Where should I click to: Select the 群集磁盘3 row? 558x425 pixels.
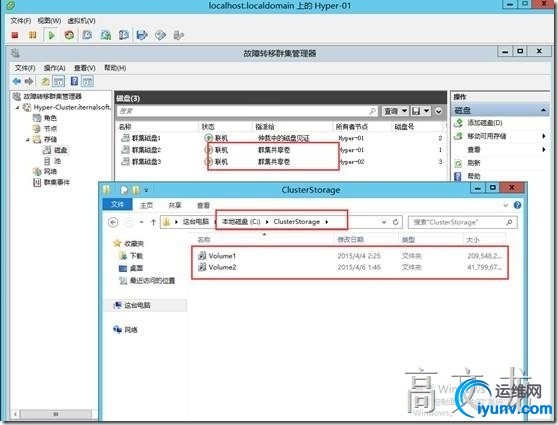click(281, 162)
